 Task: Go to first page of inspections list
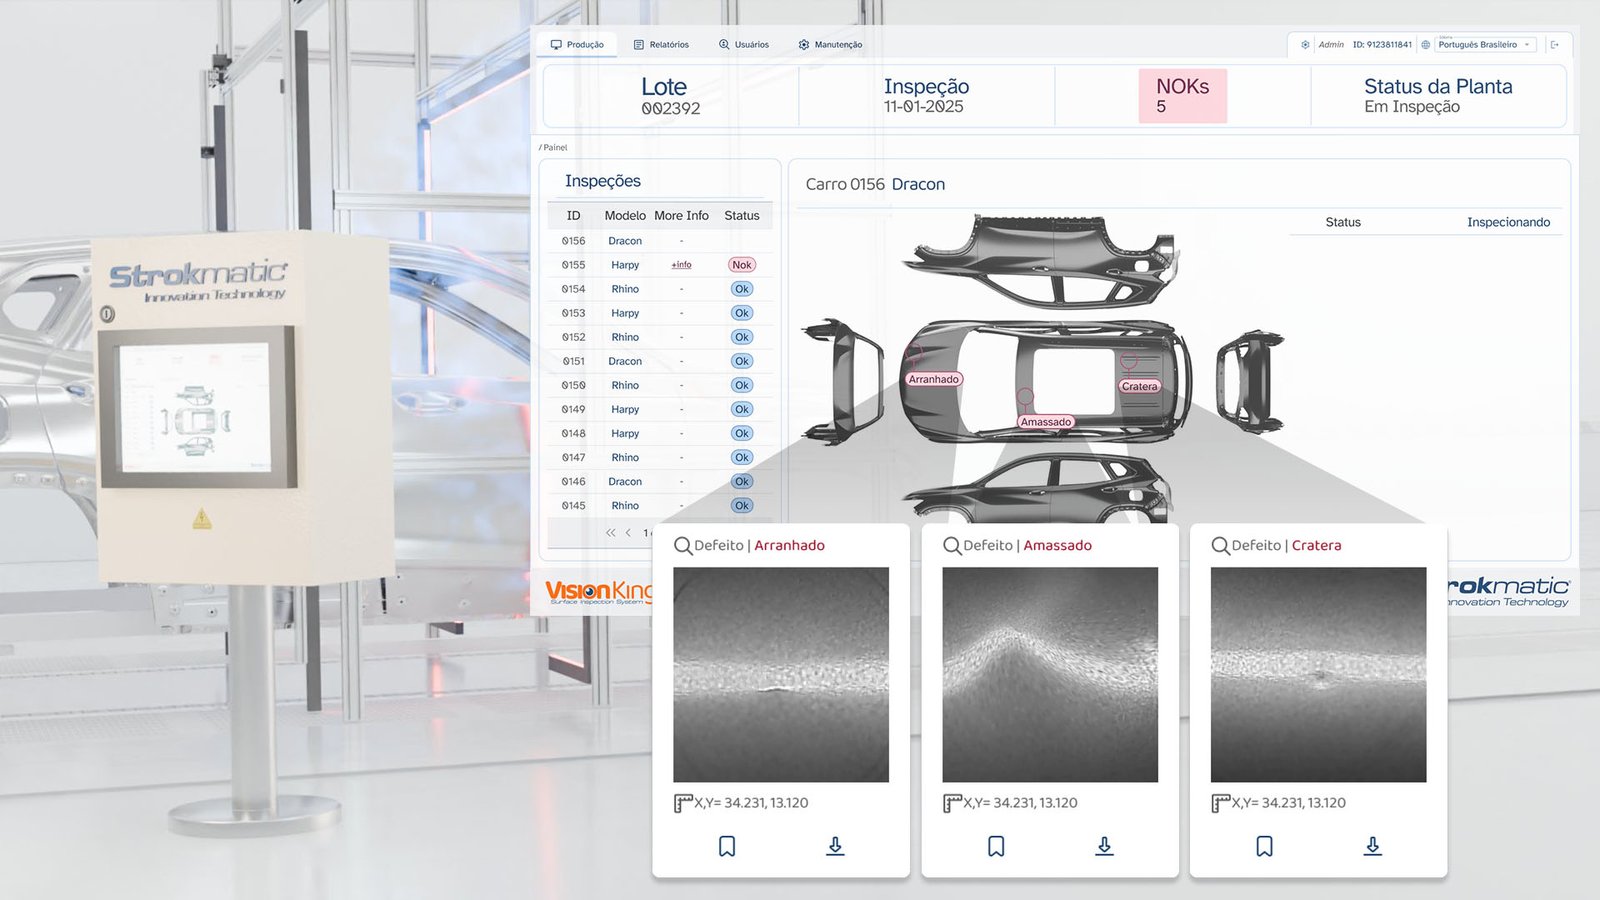610,533
